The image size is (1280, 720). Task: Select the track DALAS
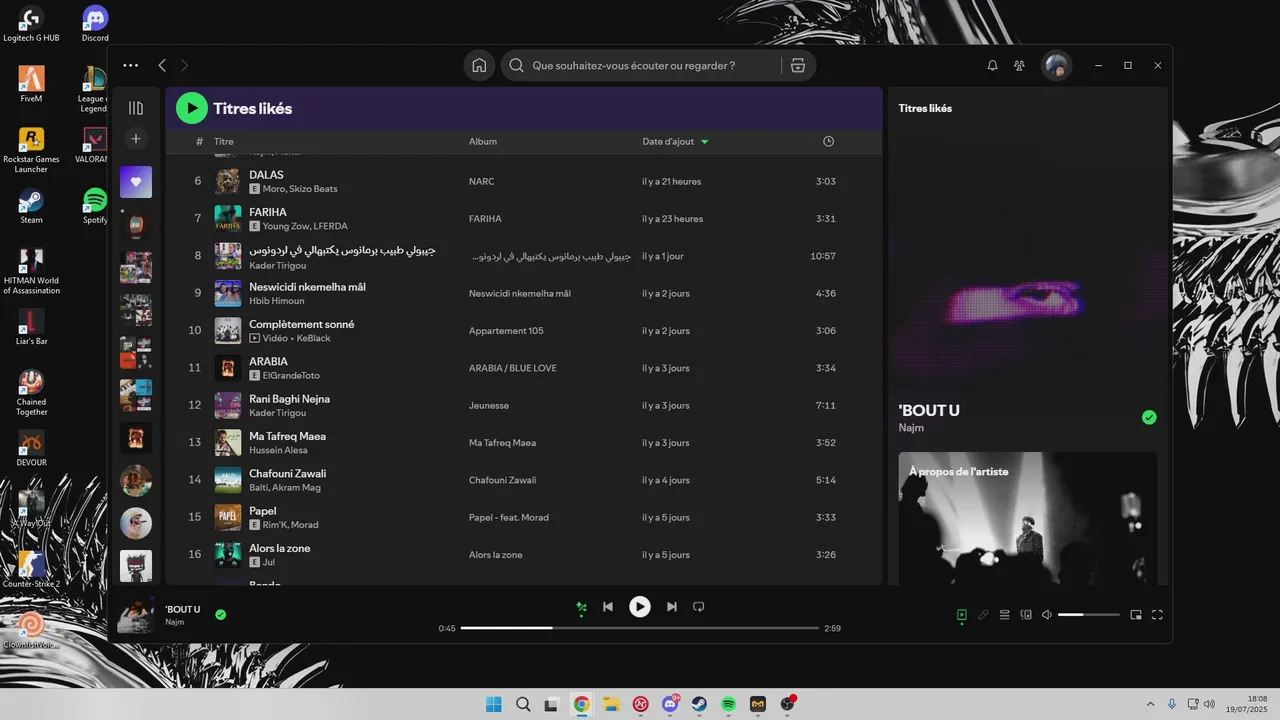(x=266, y=175)
